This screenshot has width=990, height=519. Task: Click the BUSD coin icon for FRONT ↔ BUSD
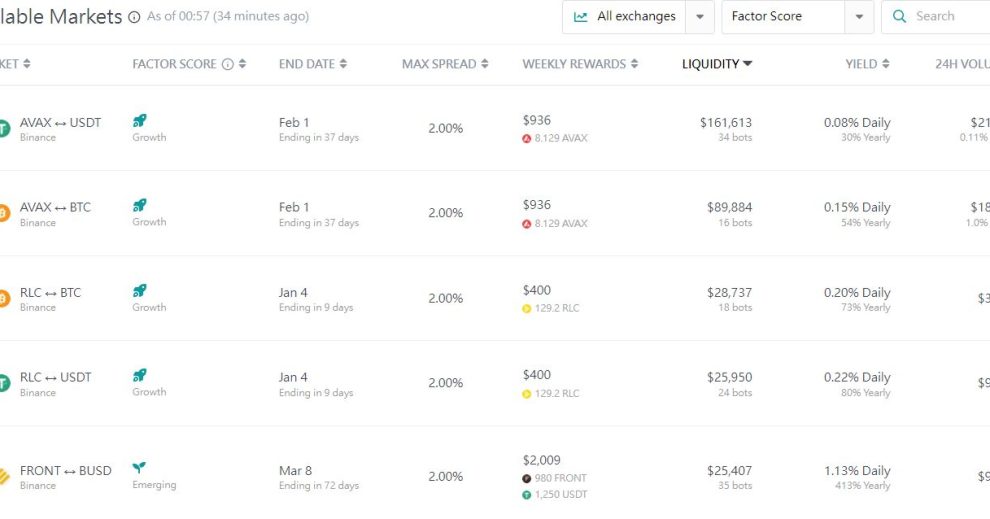point(4,476)
